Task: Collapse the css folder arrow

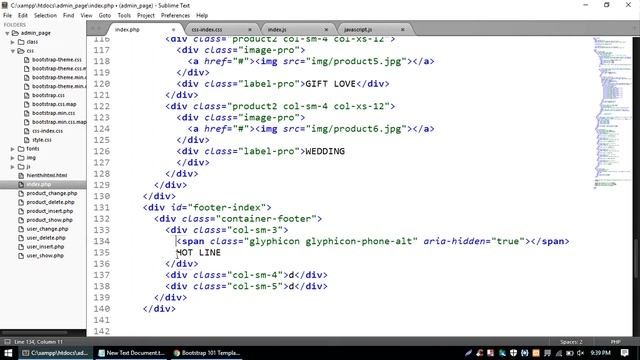Action: [13, 51]
